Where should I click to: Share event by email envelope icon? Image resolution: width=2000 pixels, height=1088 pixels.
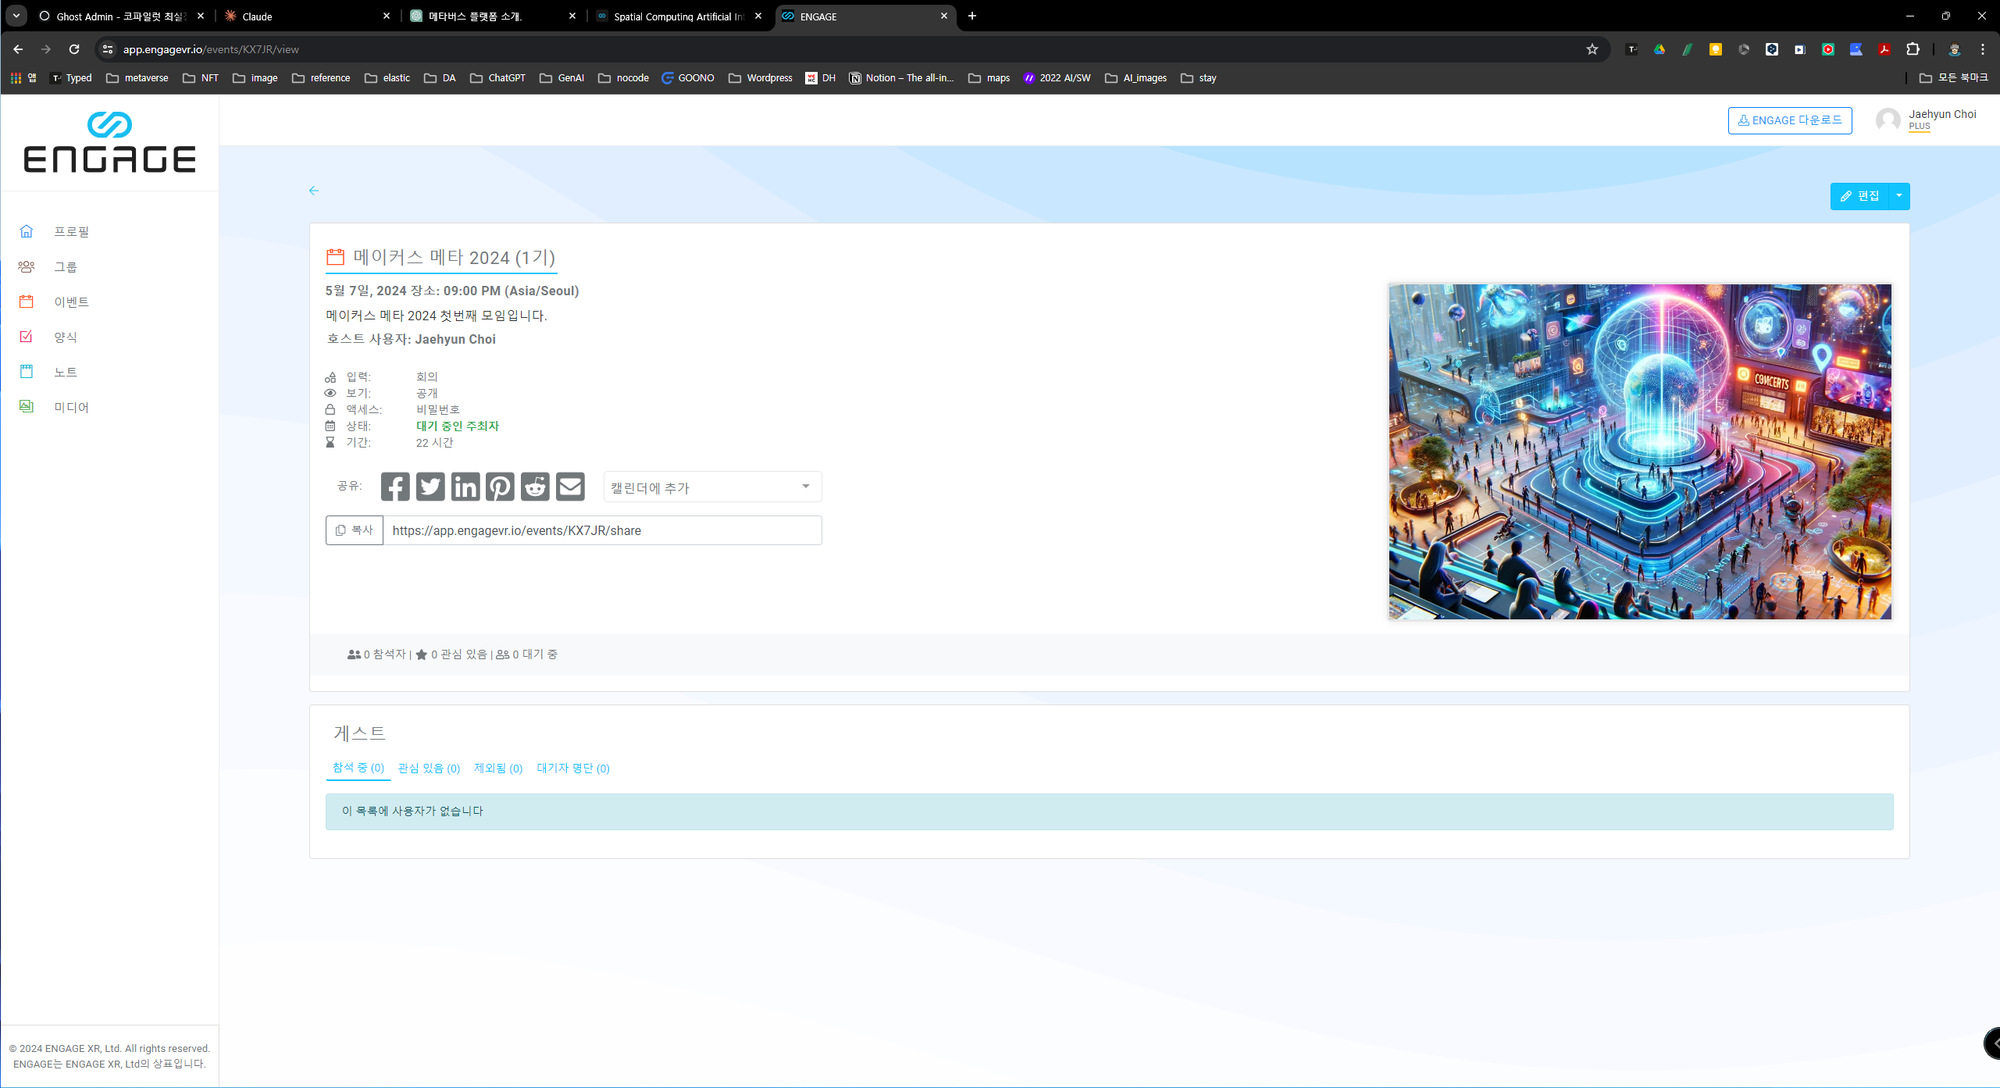[x=570, y=487]
